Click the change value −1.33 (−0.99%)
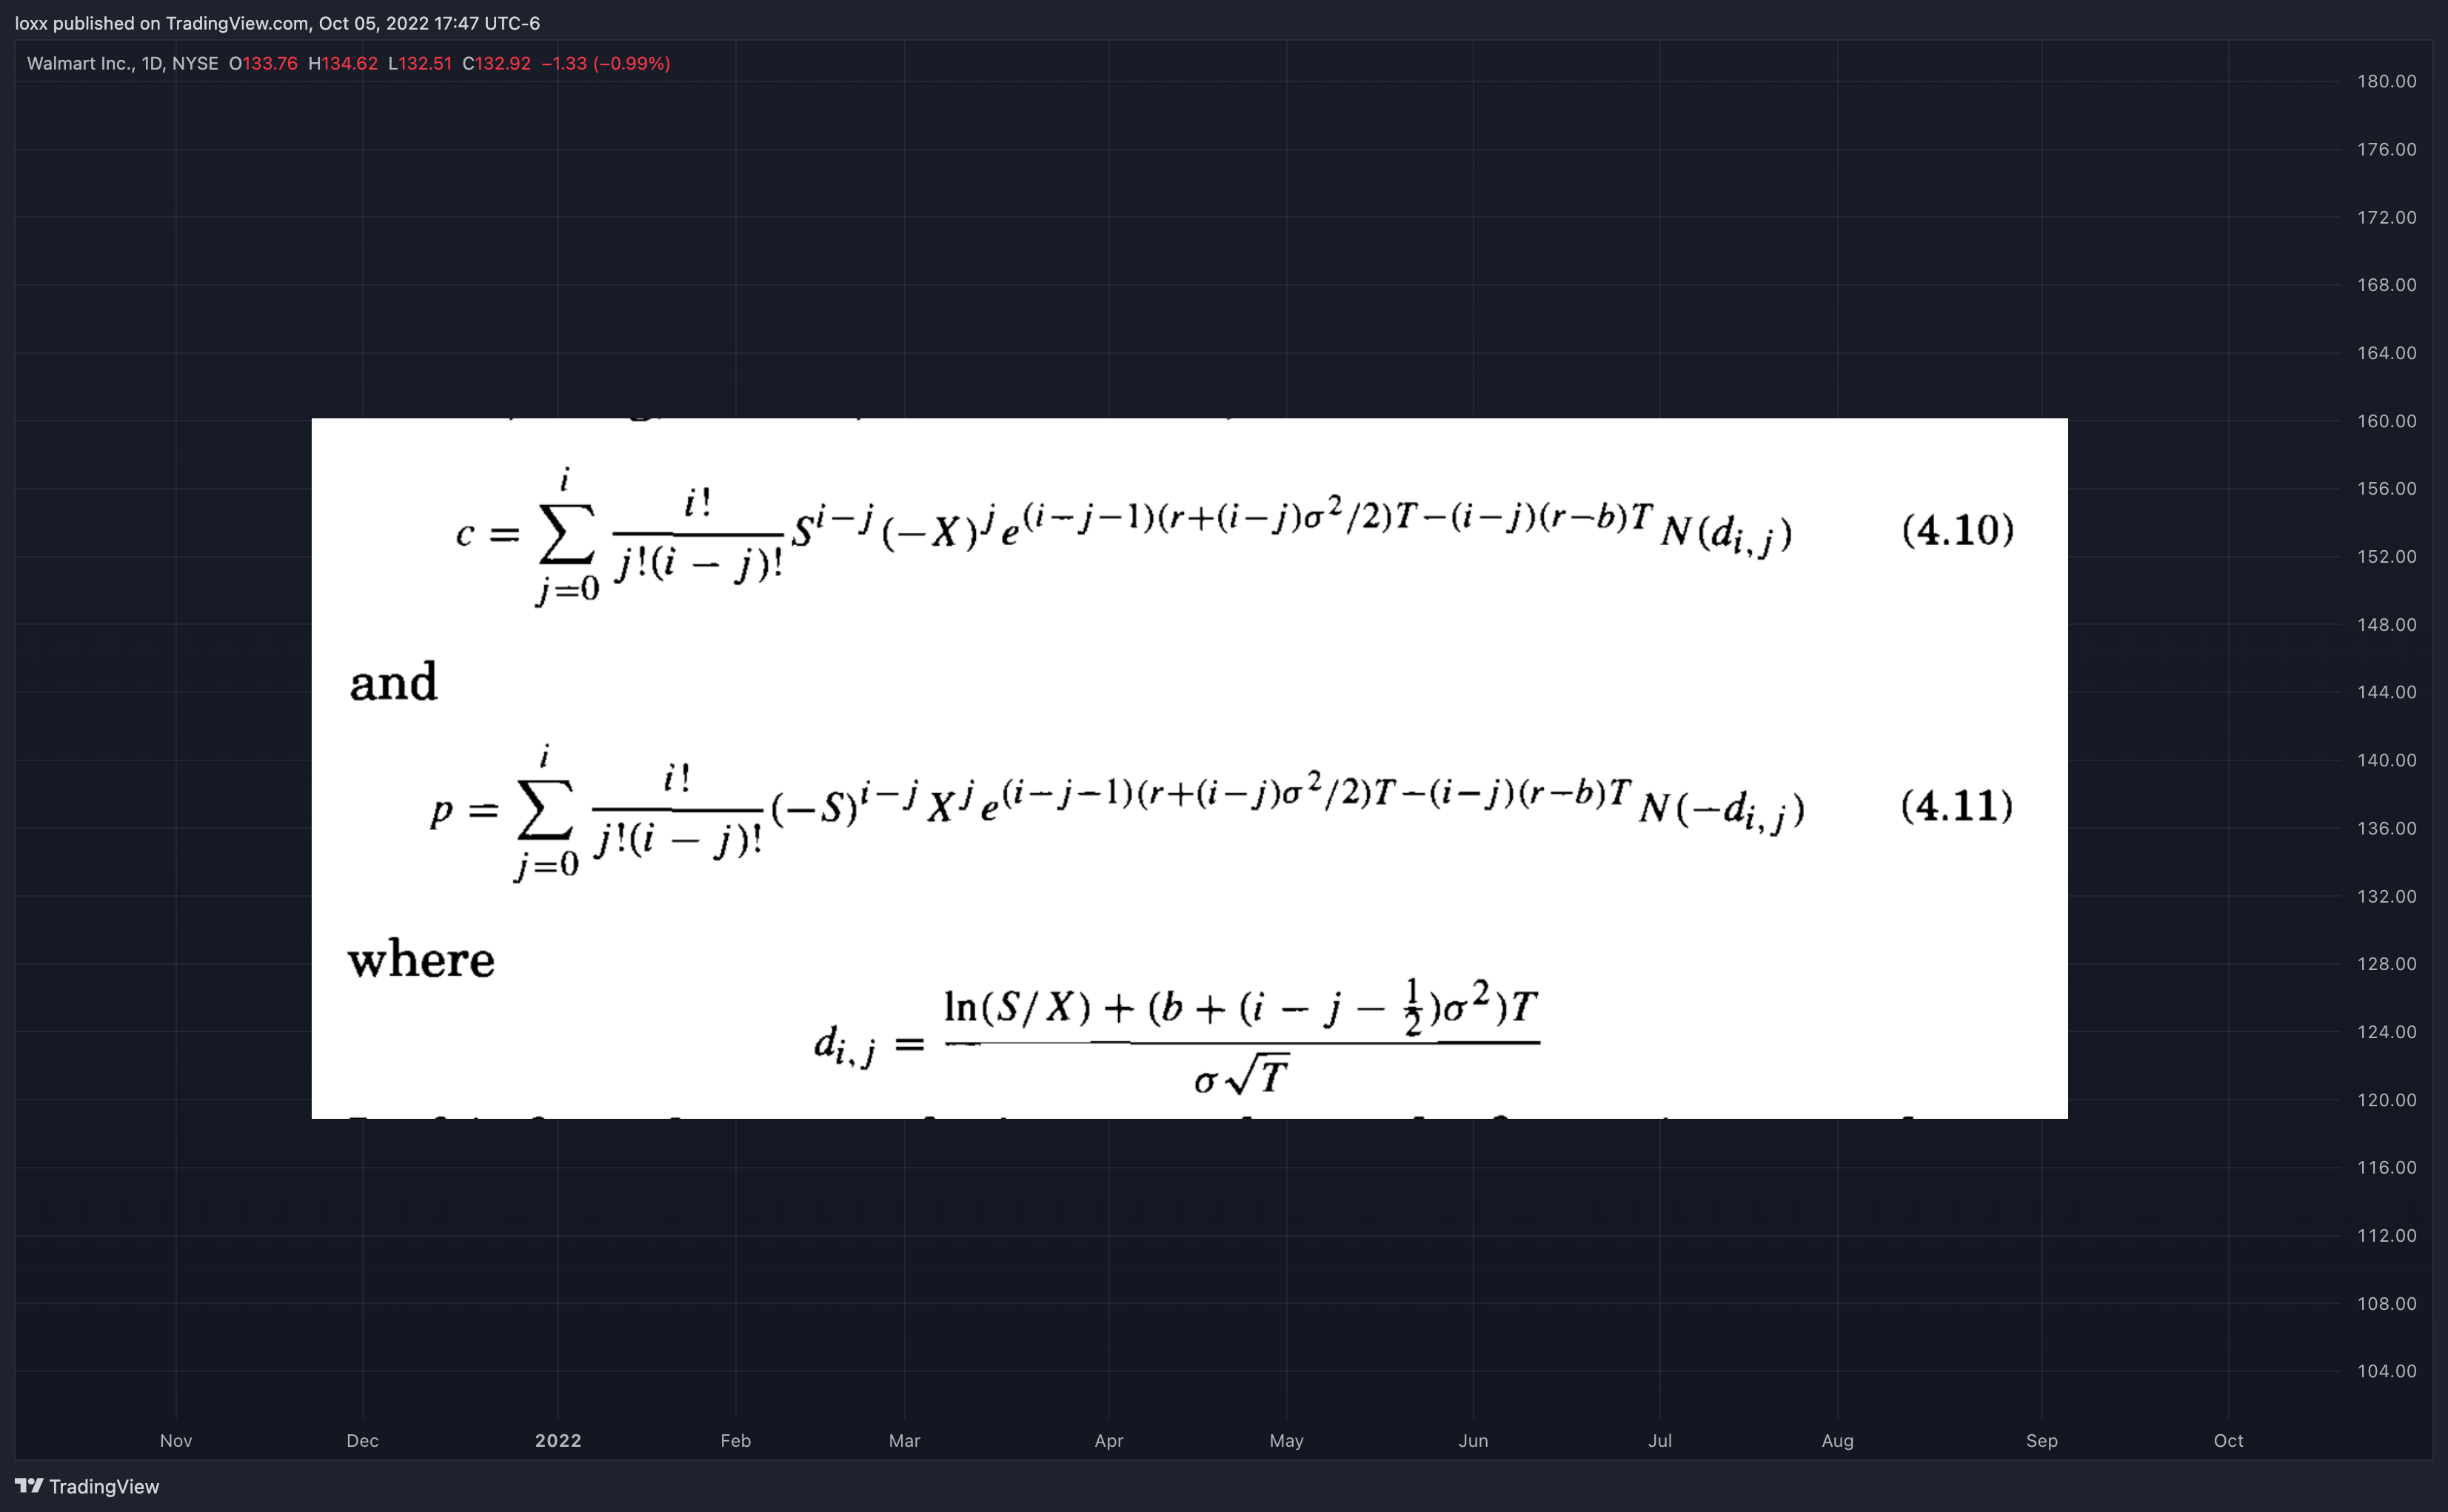This screenshot has width=2448, height=1512. [x=606, y=63]
